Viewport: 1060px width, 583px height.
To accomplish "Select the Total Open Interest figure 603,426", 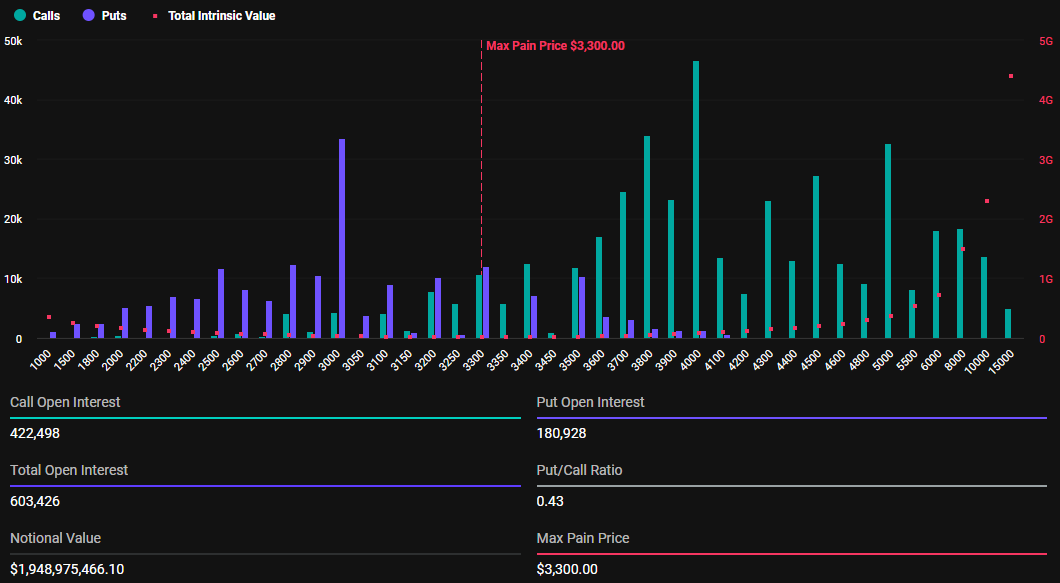I will coord(35,501).
